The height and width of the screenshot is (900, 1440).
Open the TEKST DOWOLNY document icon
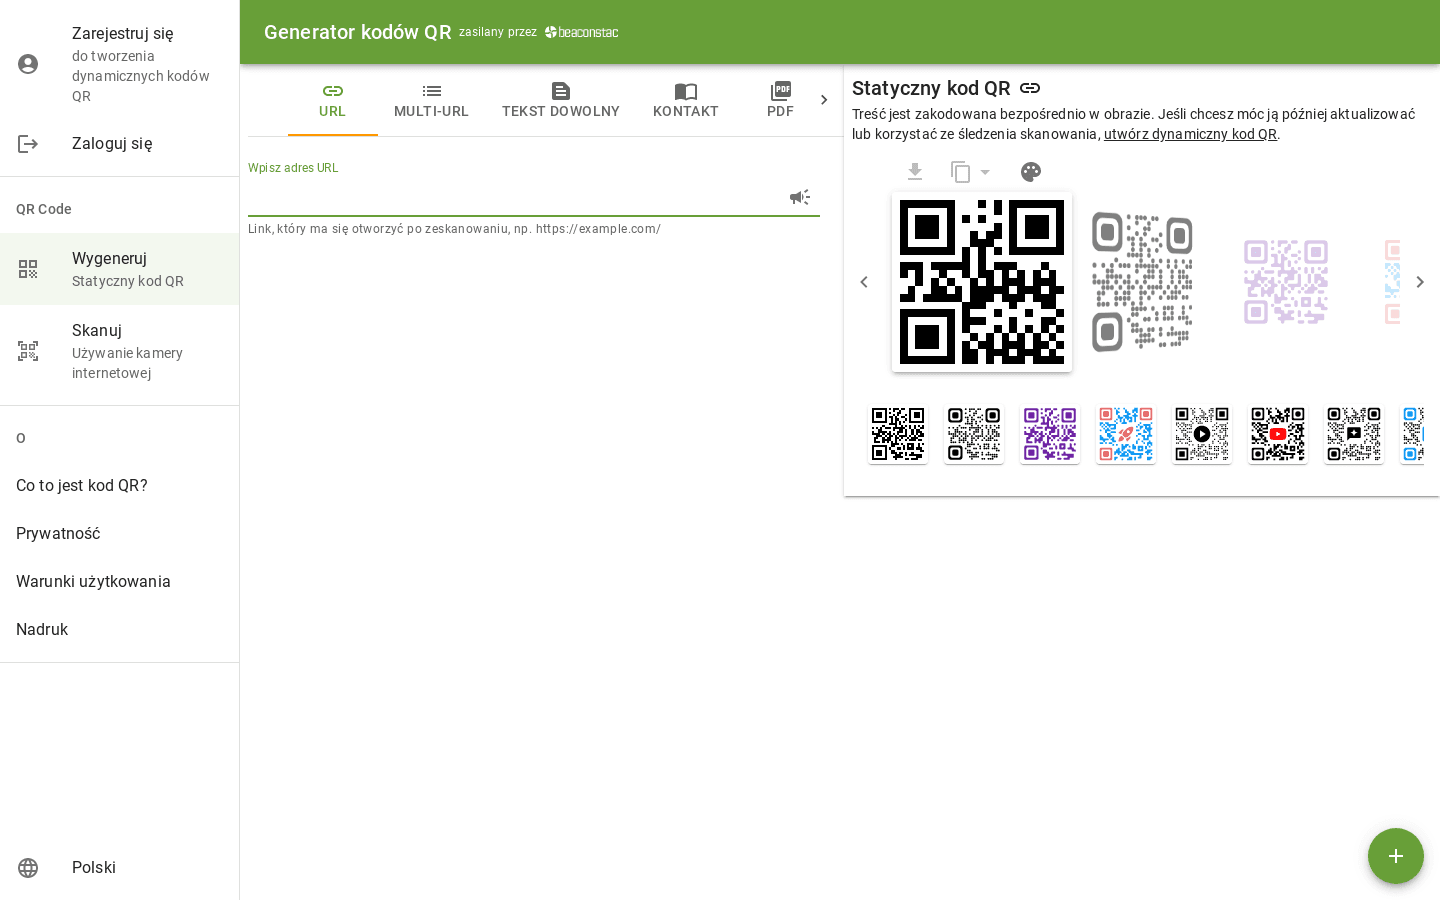561,91
